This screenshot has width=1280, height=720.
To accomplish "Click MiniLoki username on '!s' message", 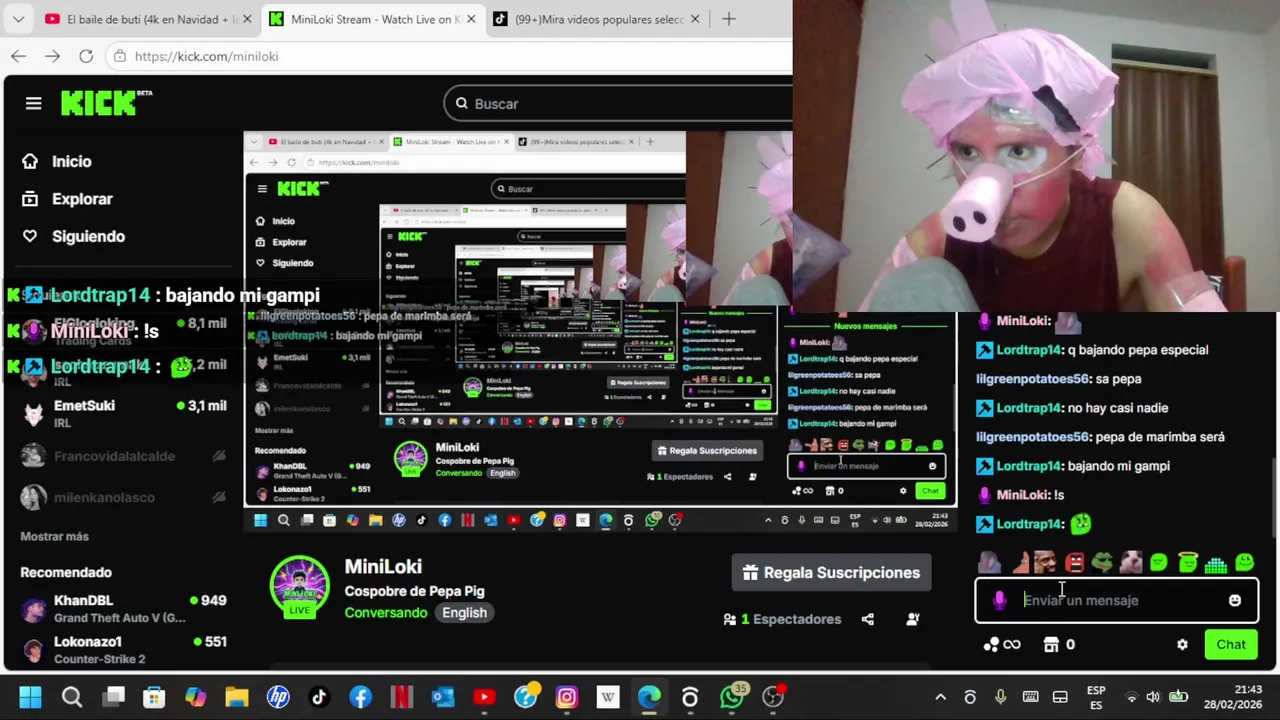I will point(1022,495).
